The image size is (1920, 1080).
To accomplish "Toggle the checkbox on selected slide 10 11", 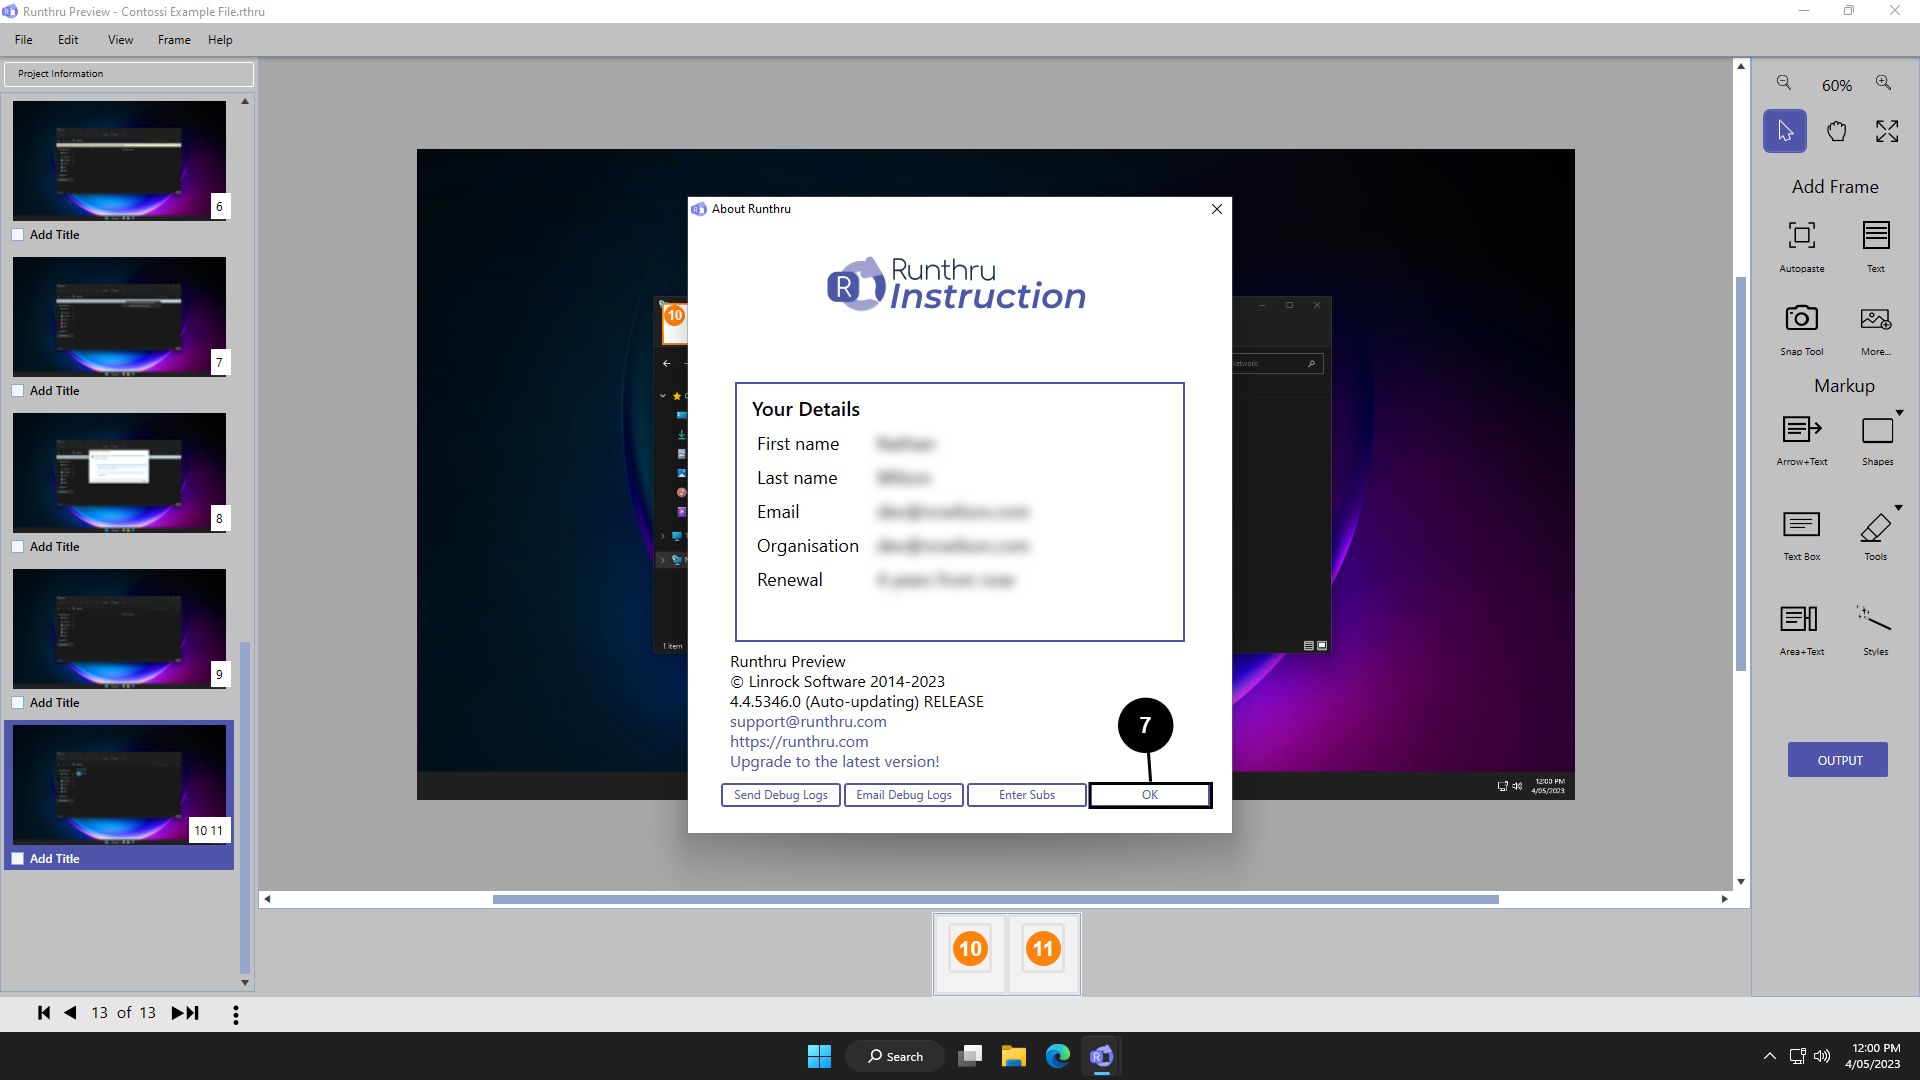I will (18, 859).
